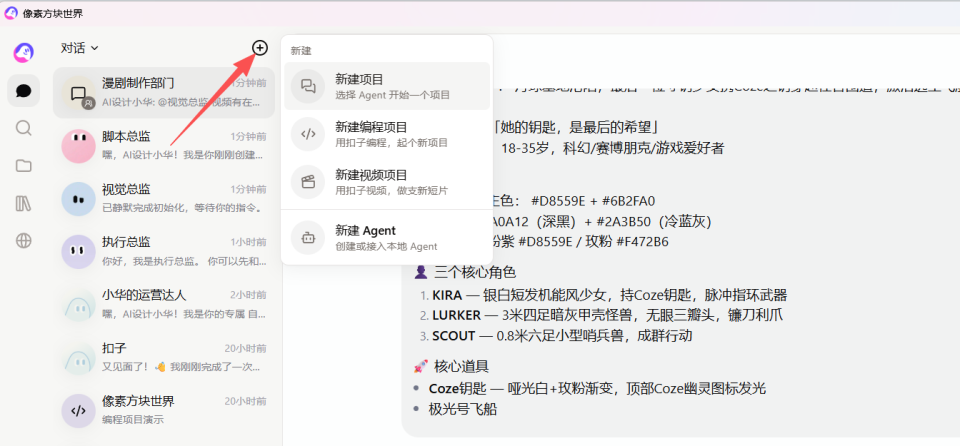The width and height of the screenshot is (960, 446).
Task: Click the "用扣子视频，做支新短片" subtitle
Action: 392,191
